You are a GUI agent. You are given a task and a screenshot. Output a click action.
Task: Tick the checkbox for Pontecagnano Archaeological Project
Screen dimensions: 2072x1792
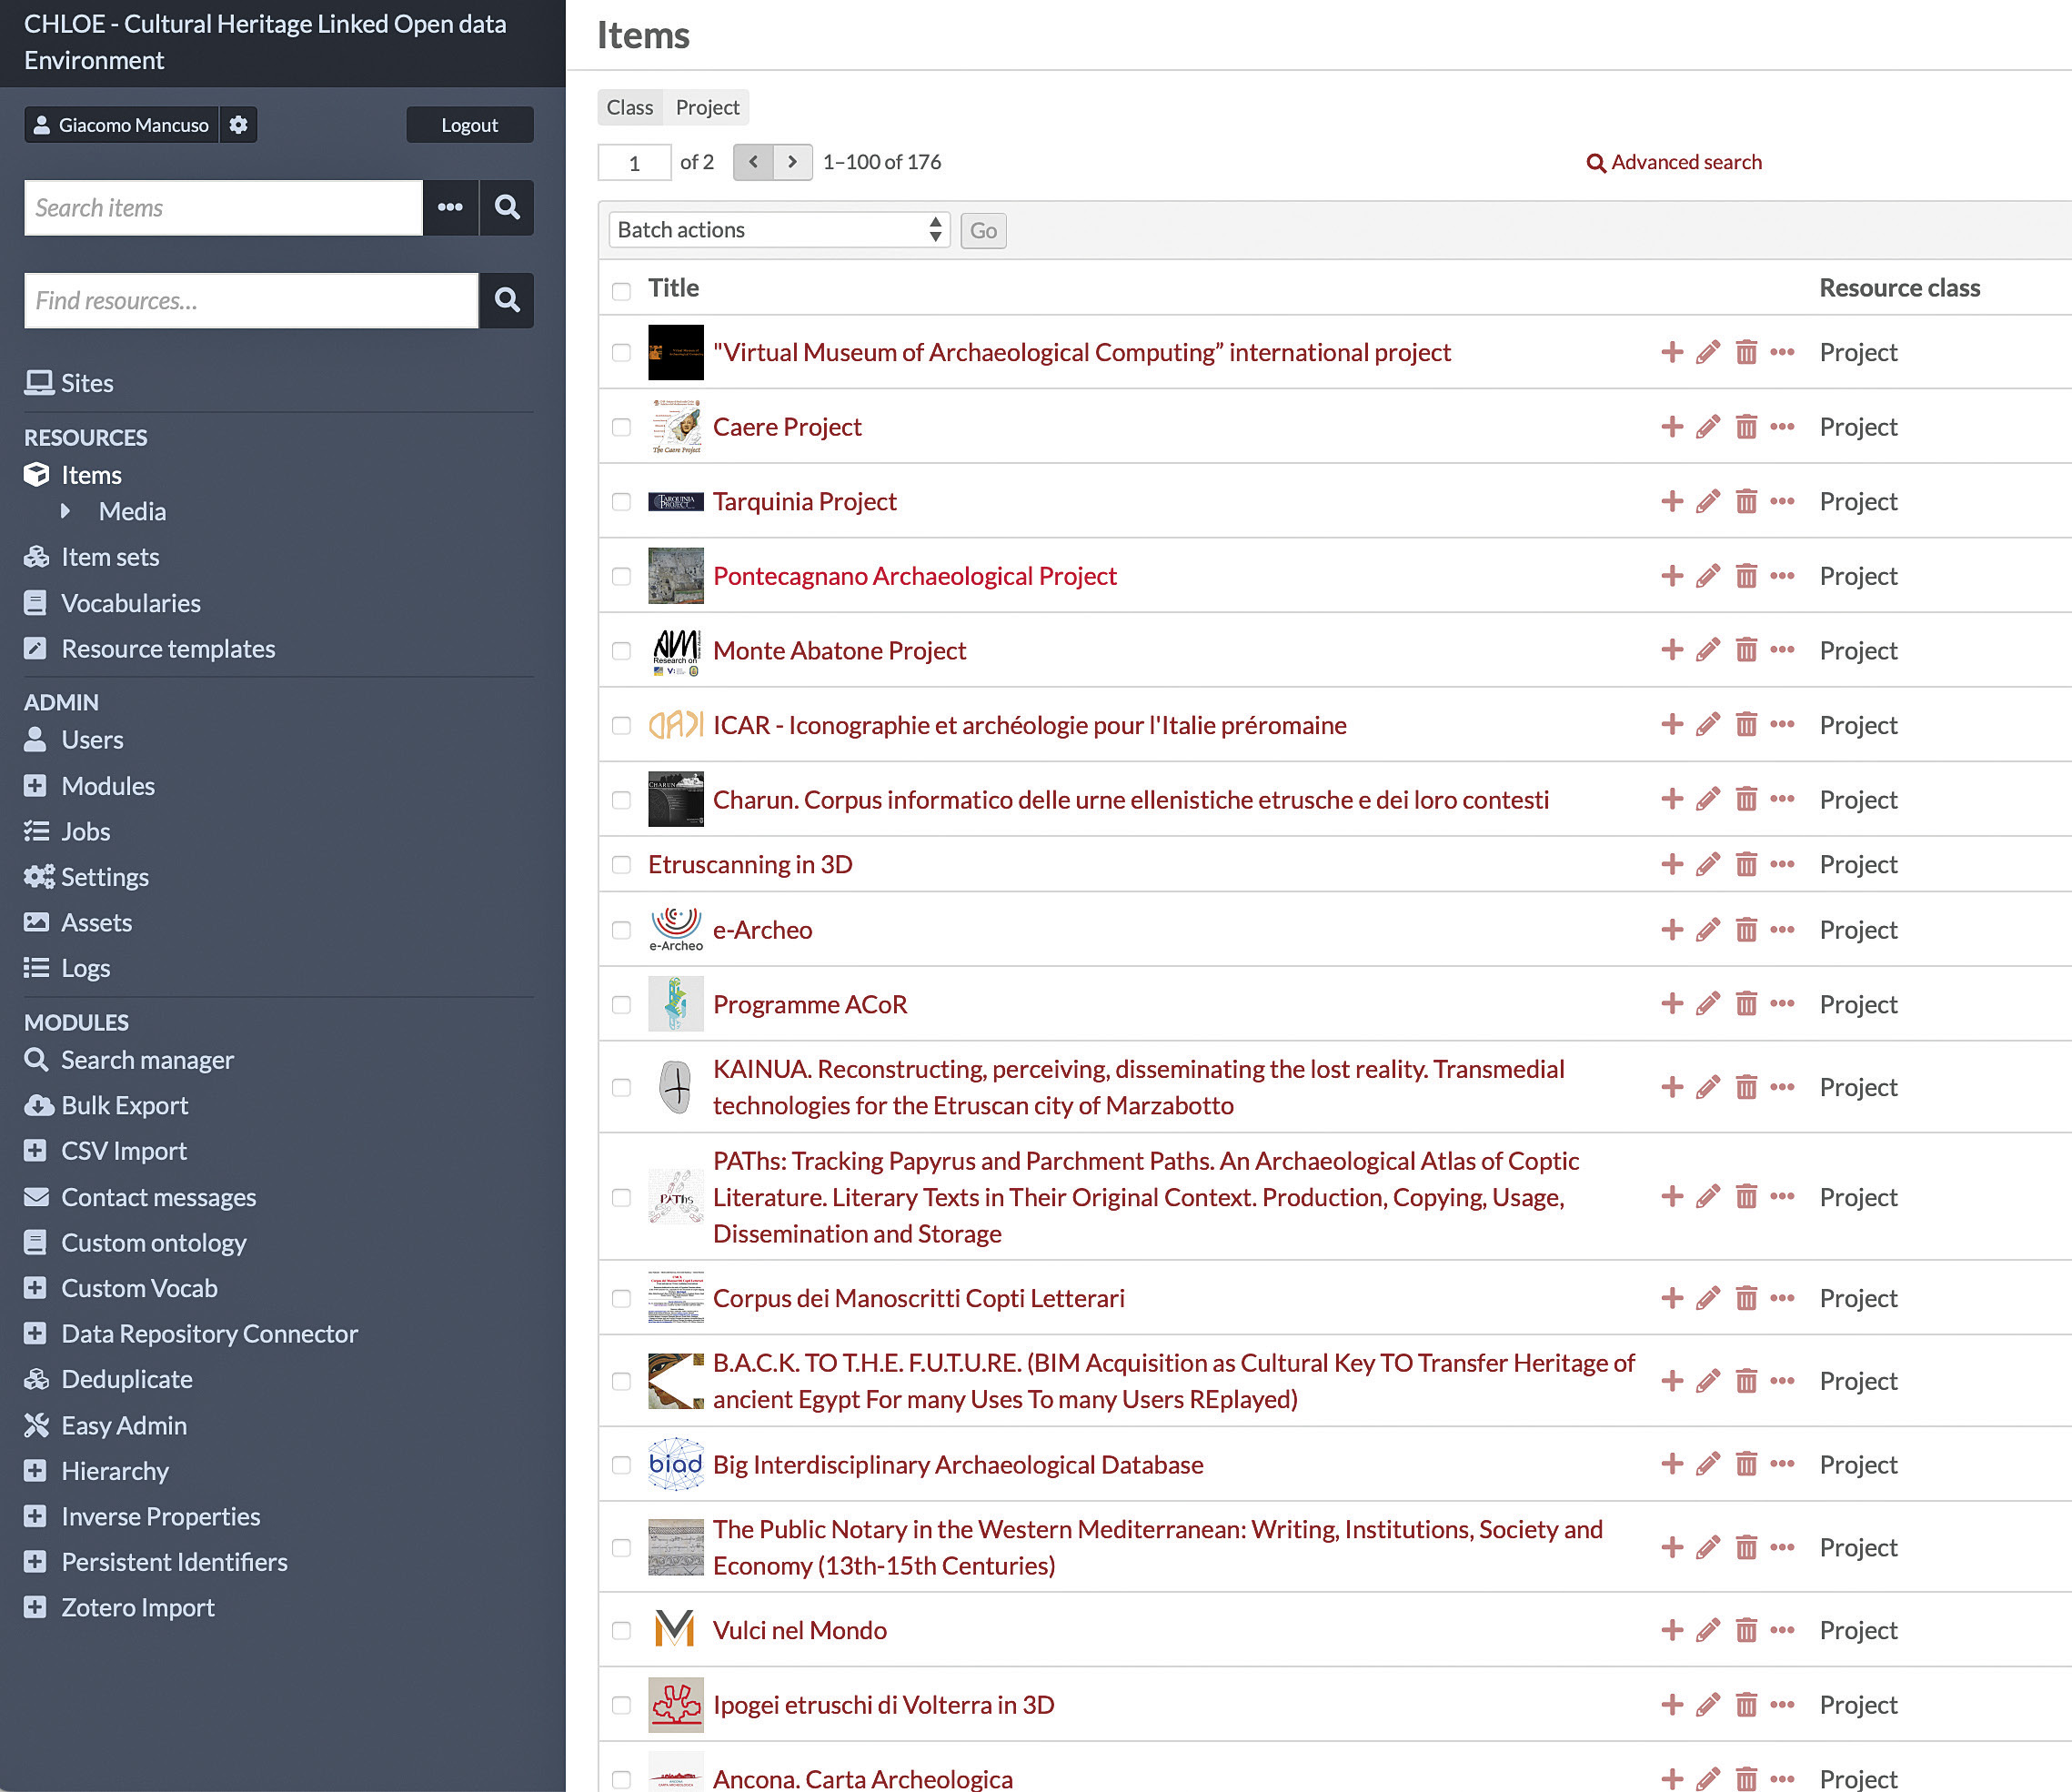click(621, 576)
